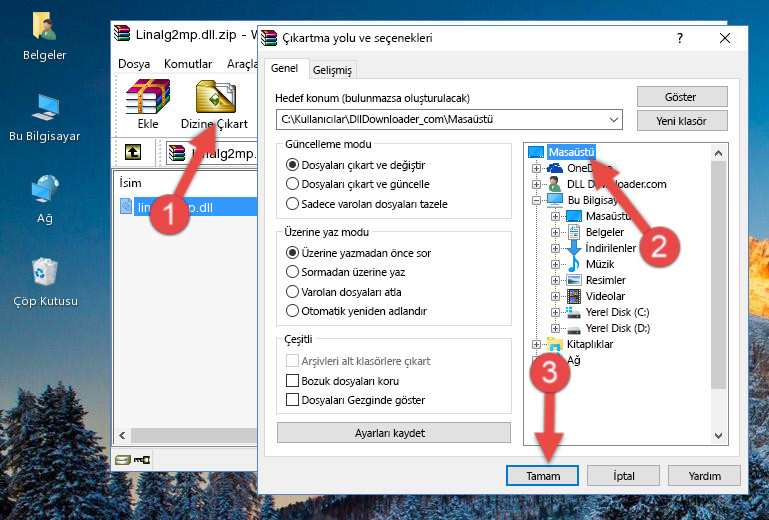Click the OneDrive cloud icon in folder tree
The width and height of the screenshot is (769, 520).
click(555, 168)
